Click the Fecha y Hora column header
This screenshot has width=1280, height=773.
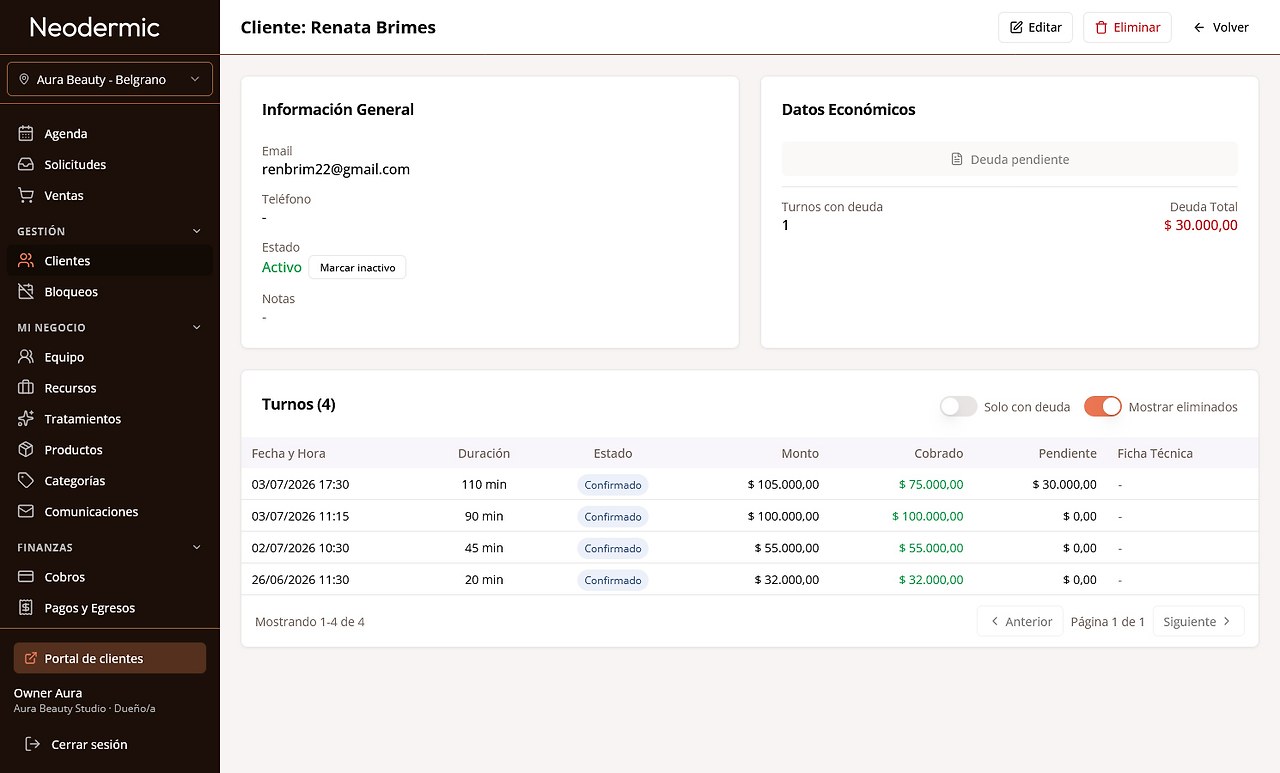tap(289, 454)
